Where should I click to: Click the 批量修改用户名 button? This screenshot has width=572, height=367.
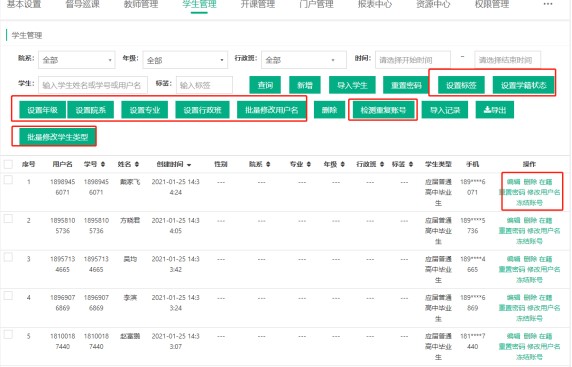click(271, 110)
